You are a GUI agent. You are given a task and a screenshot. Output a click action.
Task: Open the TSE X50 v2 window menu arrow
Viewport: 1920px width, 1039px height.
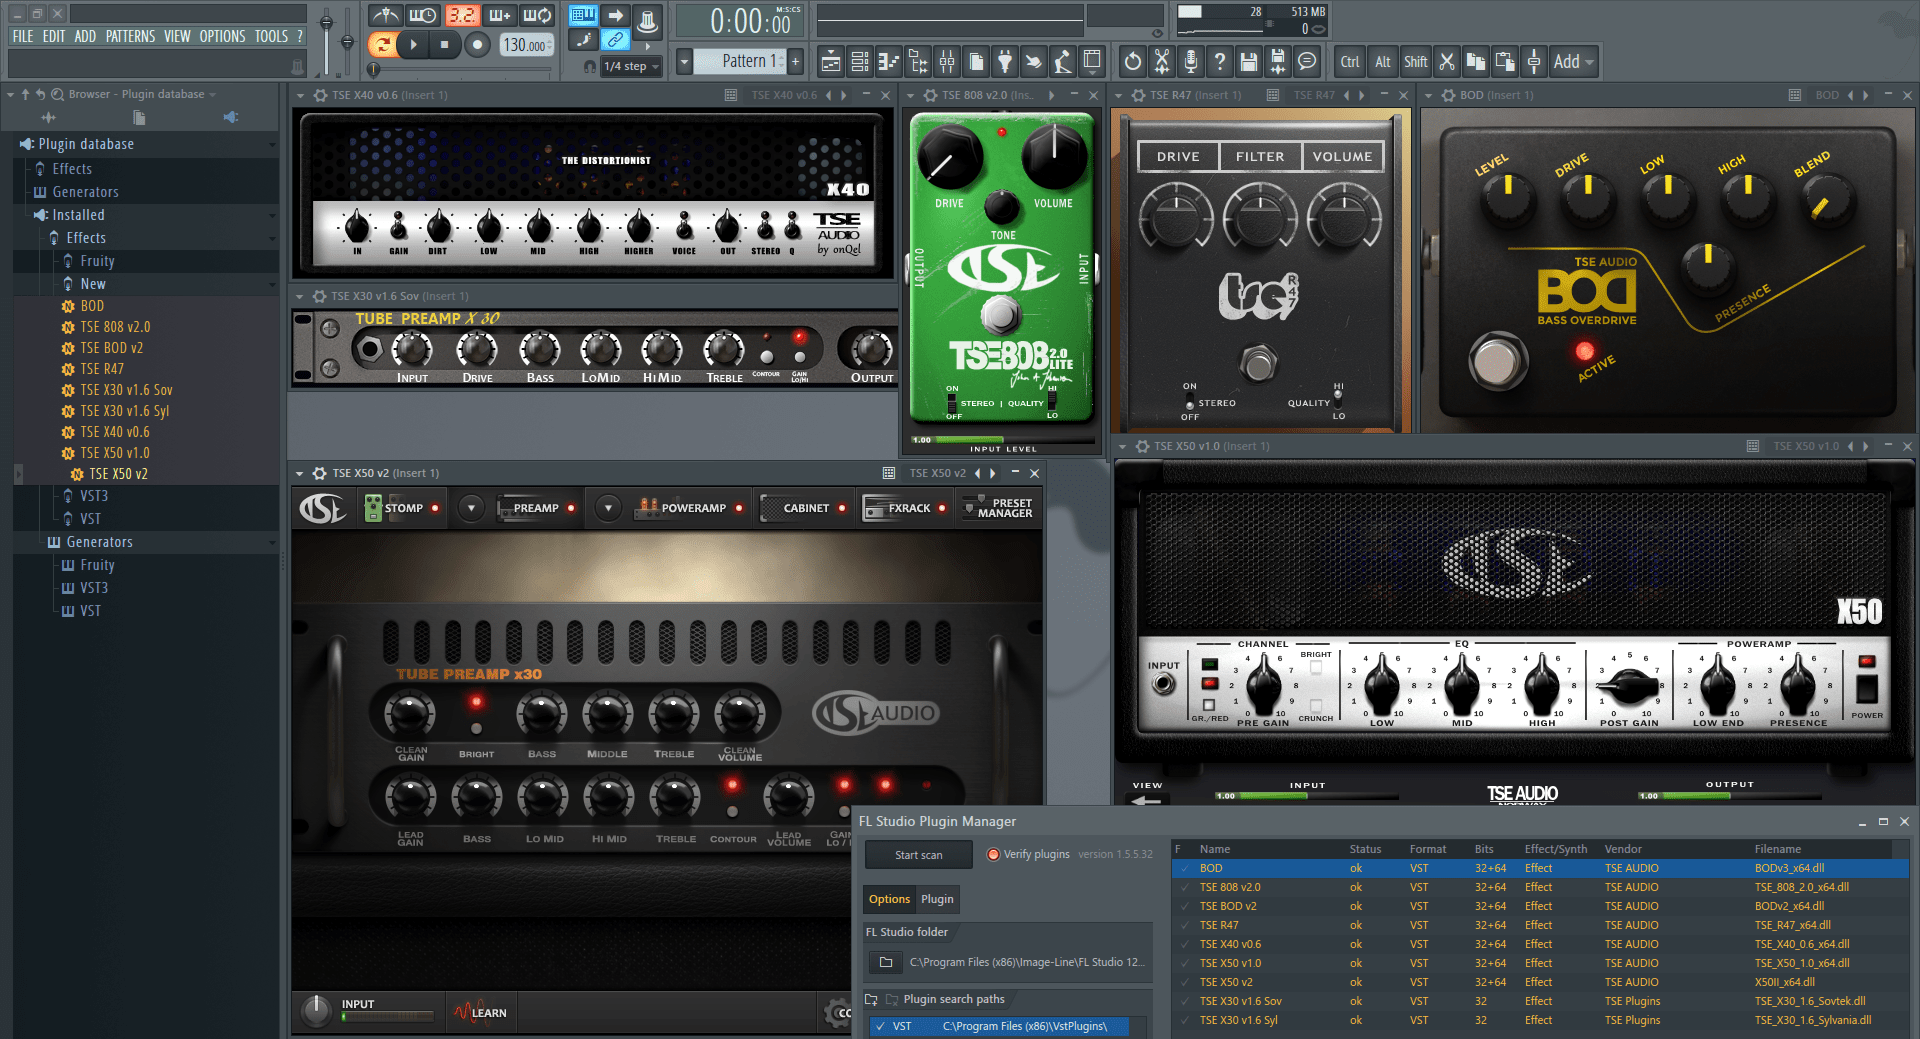pos(300,473)
